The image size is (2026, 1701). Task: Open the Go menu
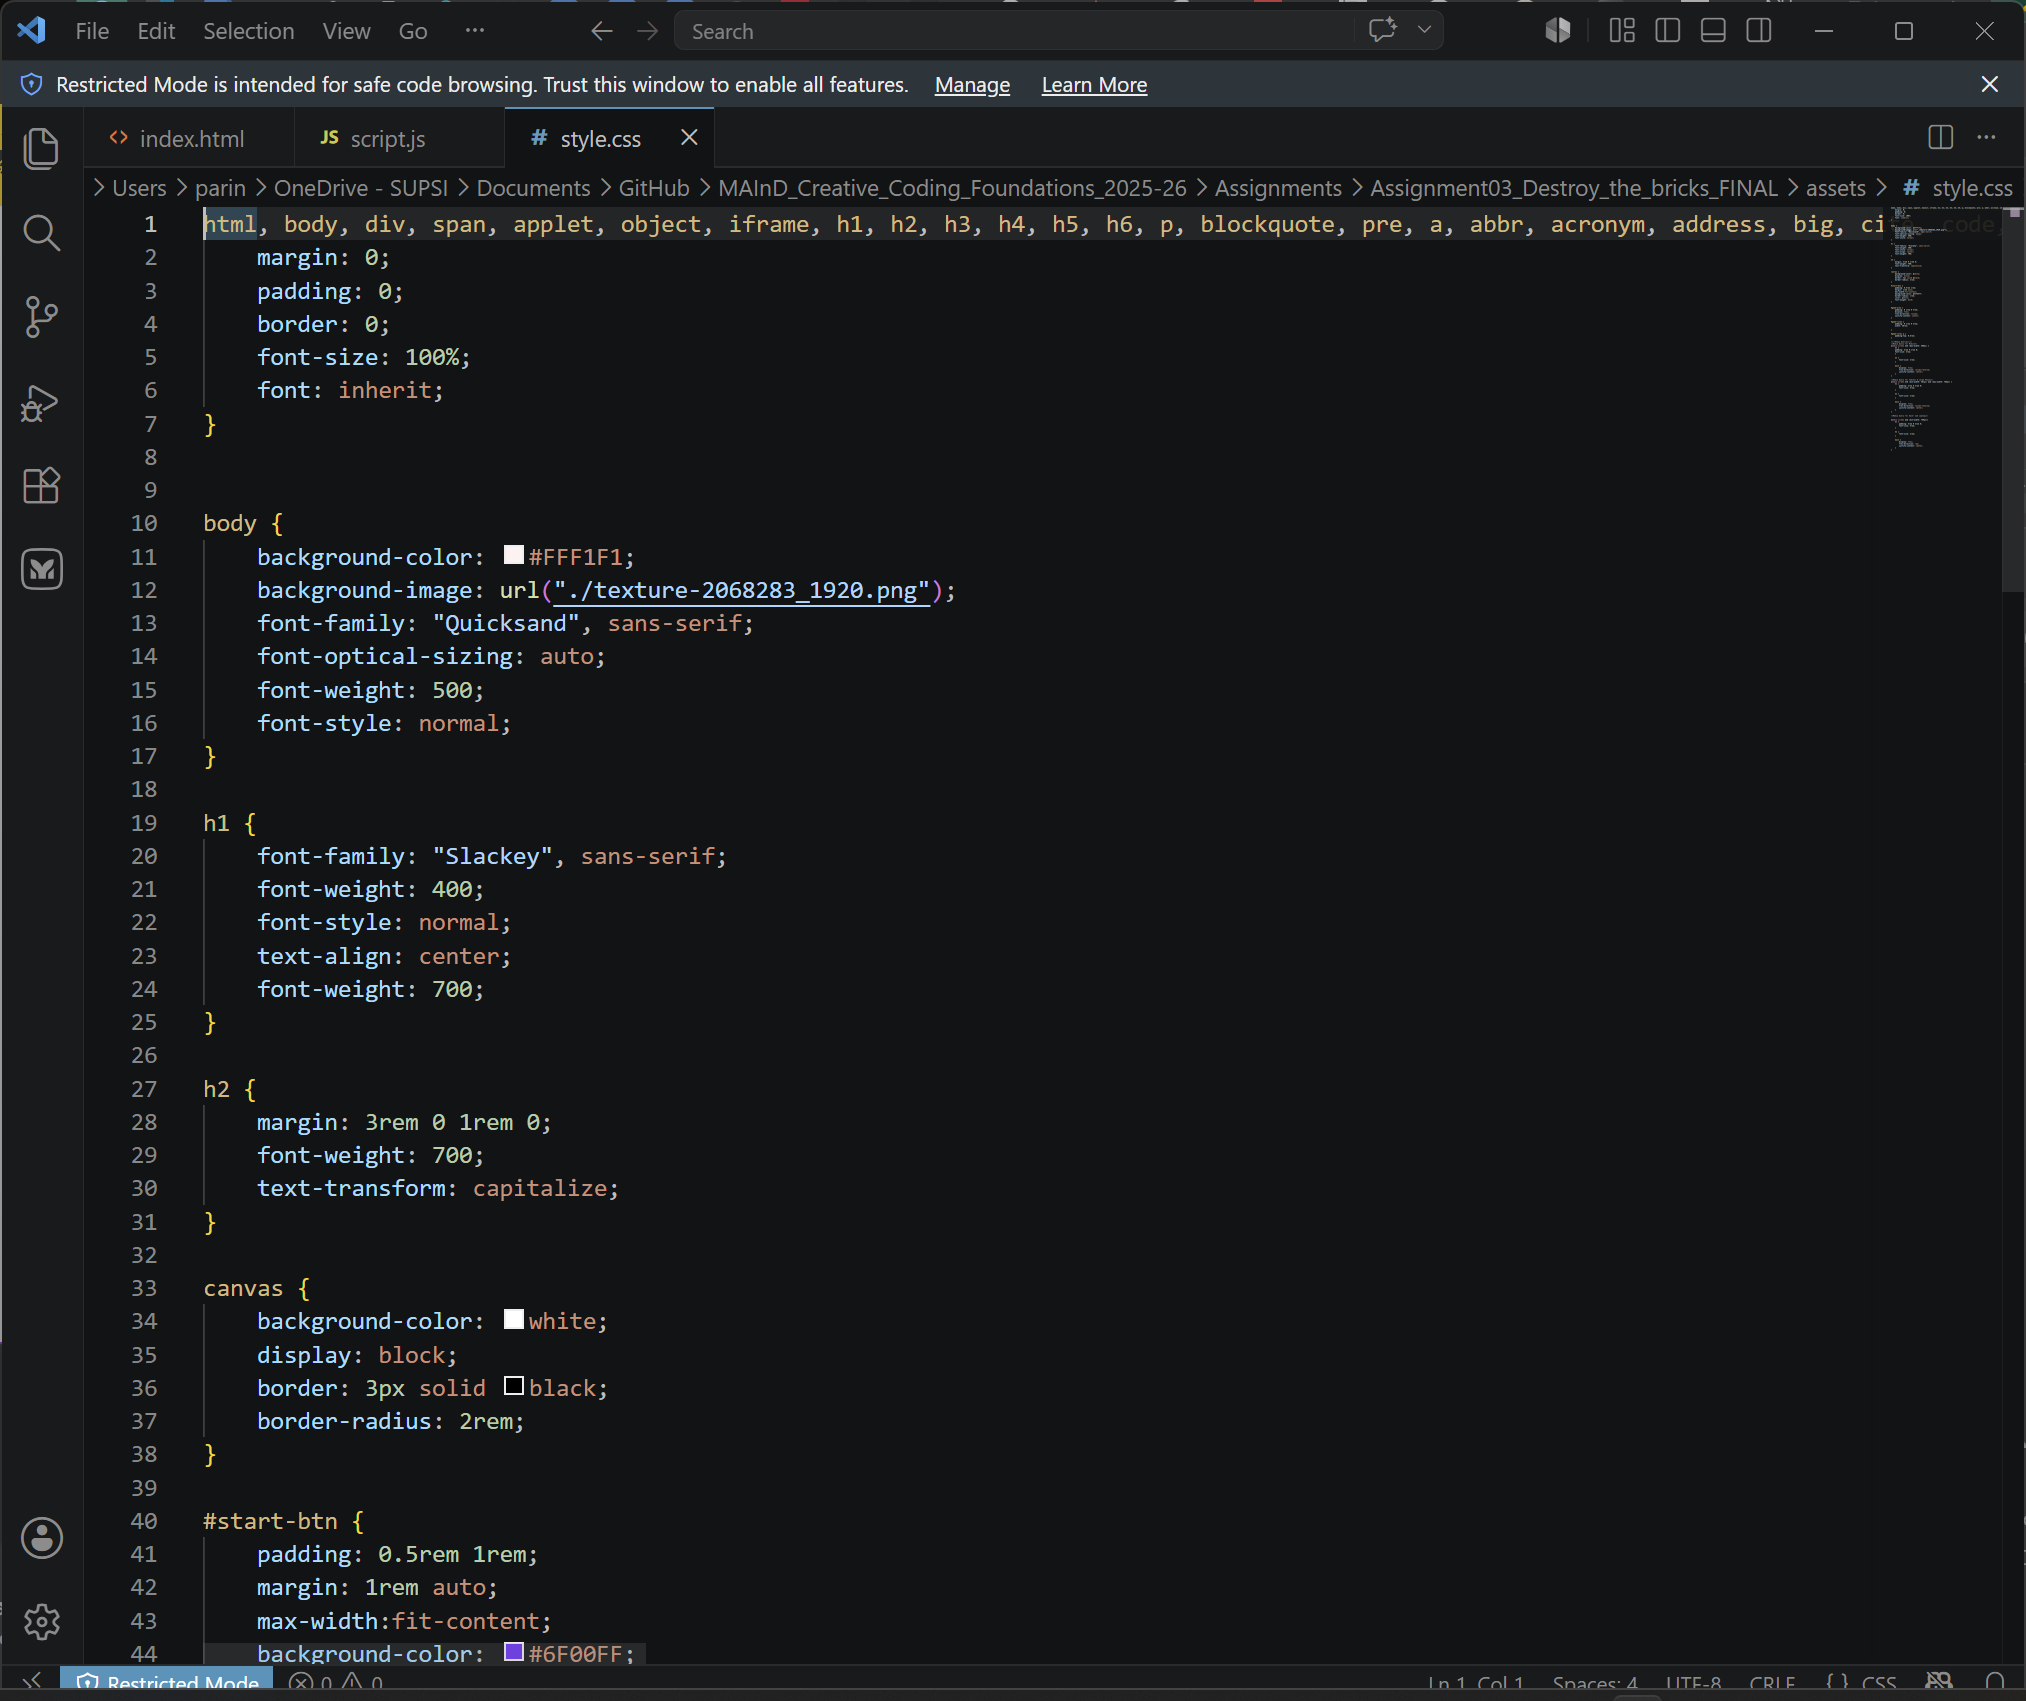coord(413,31)
